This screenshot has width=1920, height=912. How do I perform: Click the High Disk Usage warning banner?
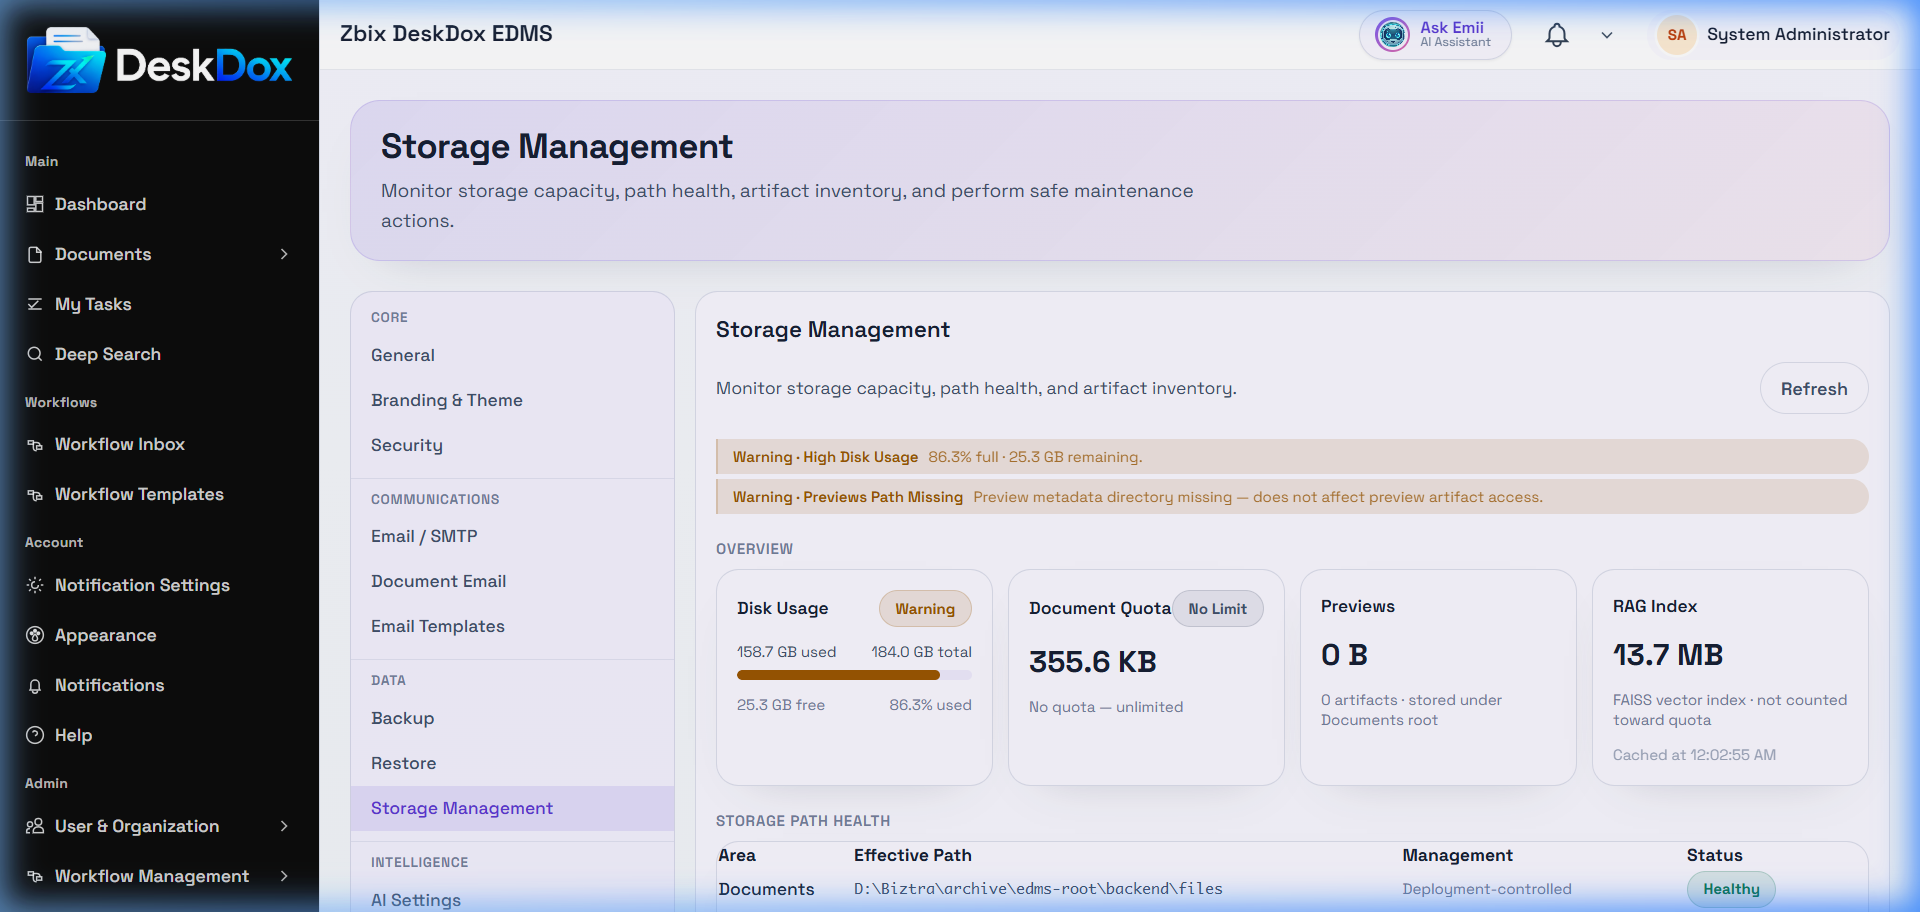[1292, 457]
